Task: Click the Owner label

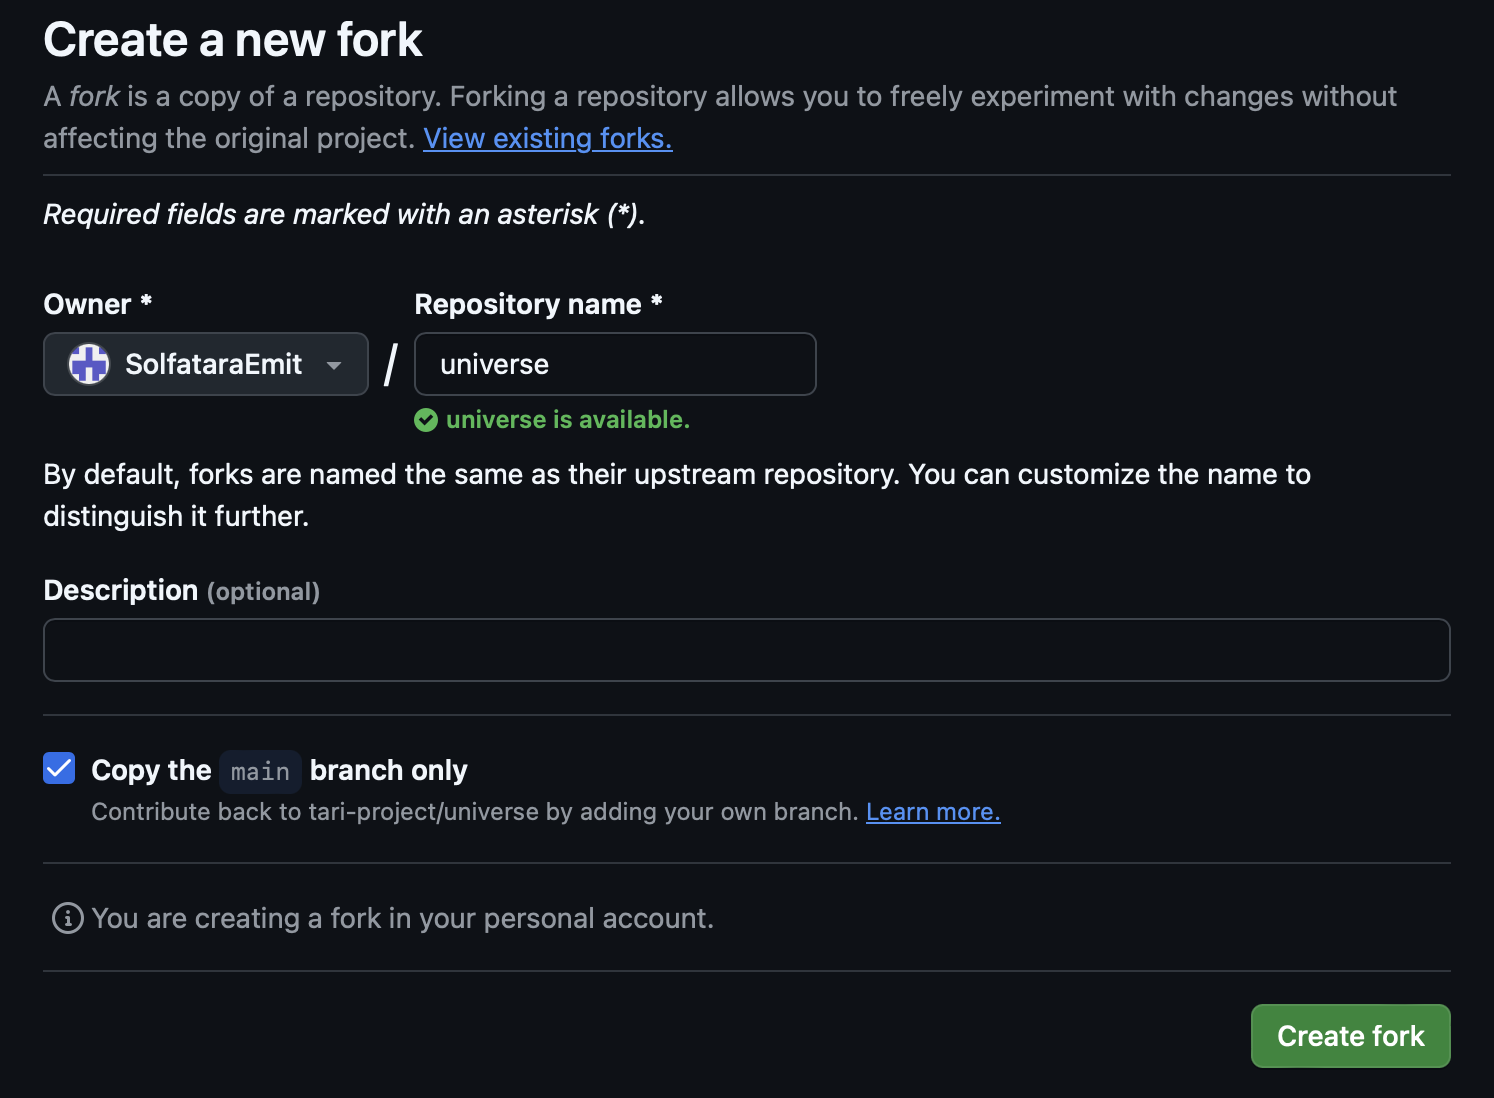Action: [98, 304]
